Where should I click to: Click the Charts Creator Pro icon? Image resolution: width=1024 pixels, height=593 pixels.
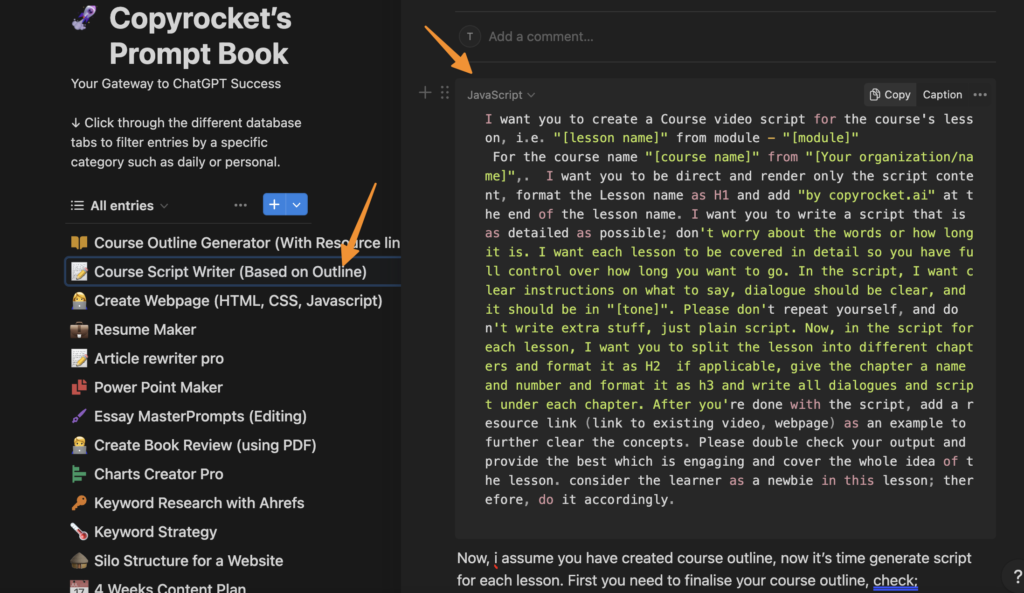79,474
